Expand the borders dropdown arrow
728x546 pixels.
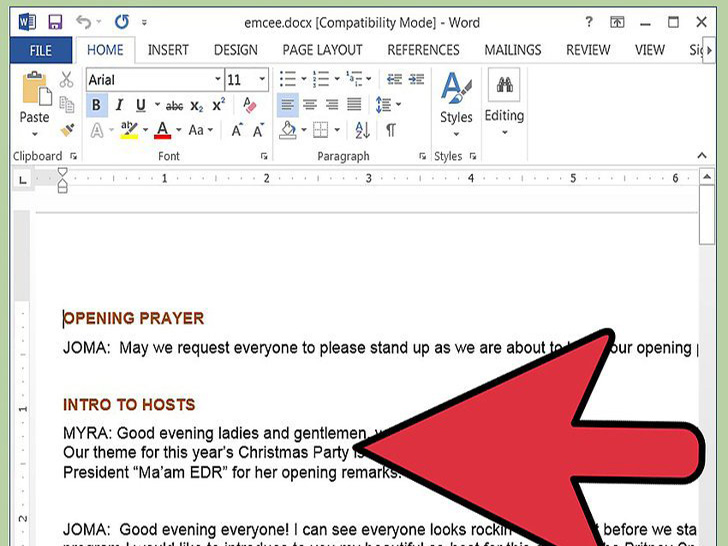click(x=338, y=130)
